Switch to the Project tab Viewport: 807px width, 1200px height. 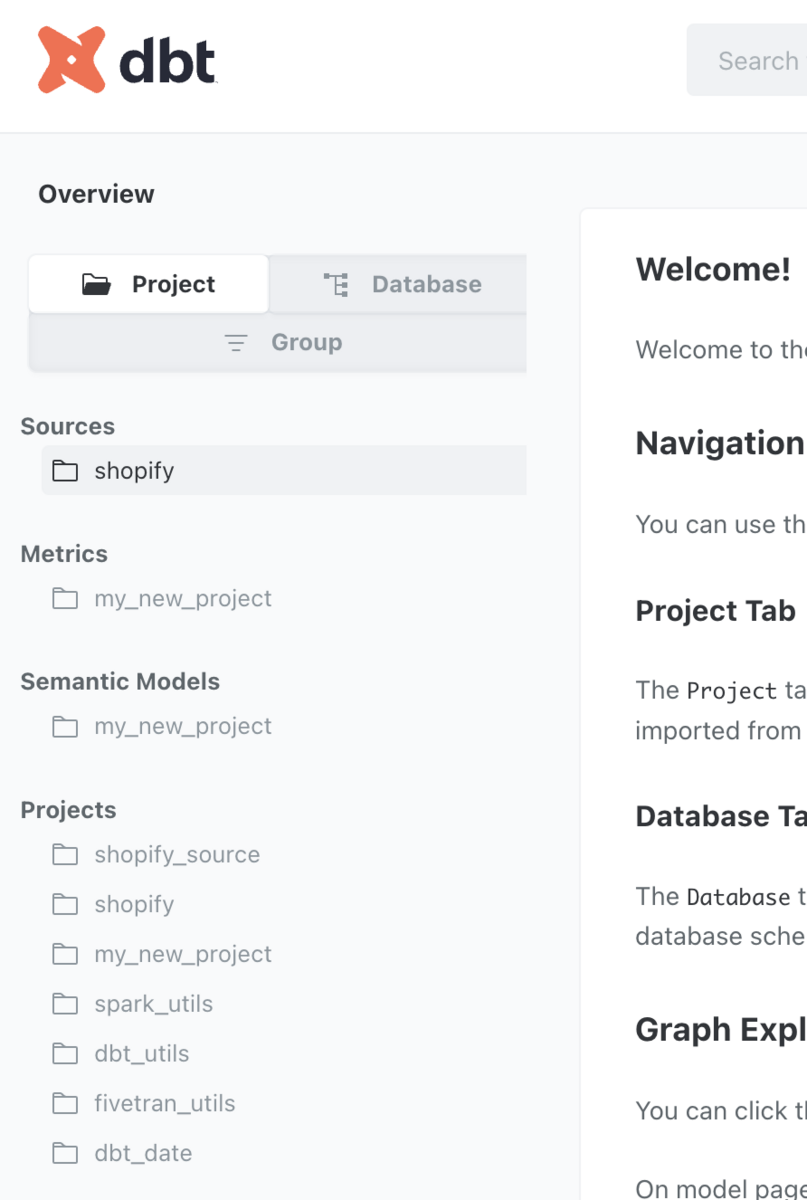[x=149, y=285]
